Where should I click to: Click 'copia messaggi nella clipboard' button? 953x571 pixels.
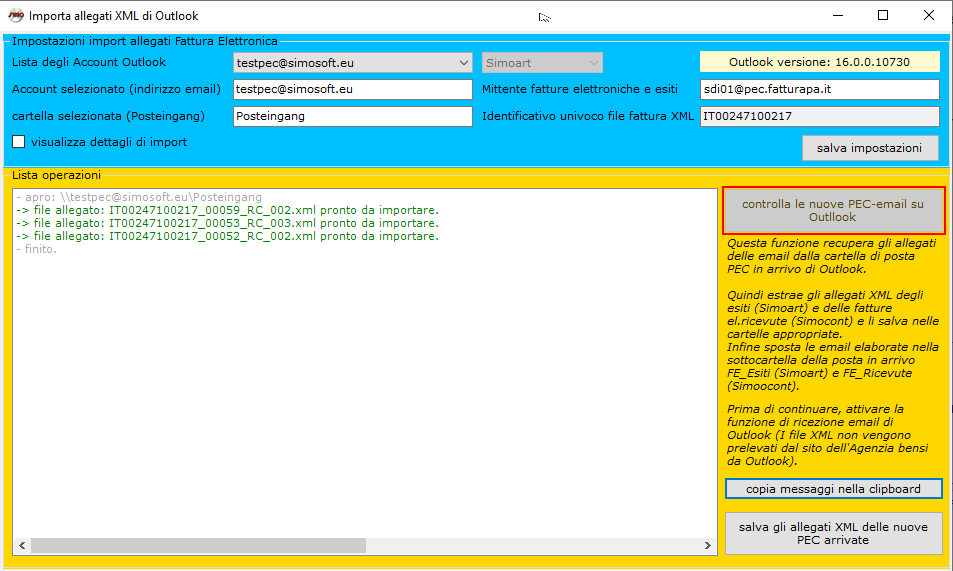pos(833,489)
